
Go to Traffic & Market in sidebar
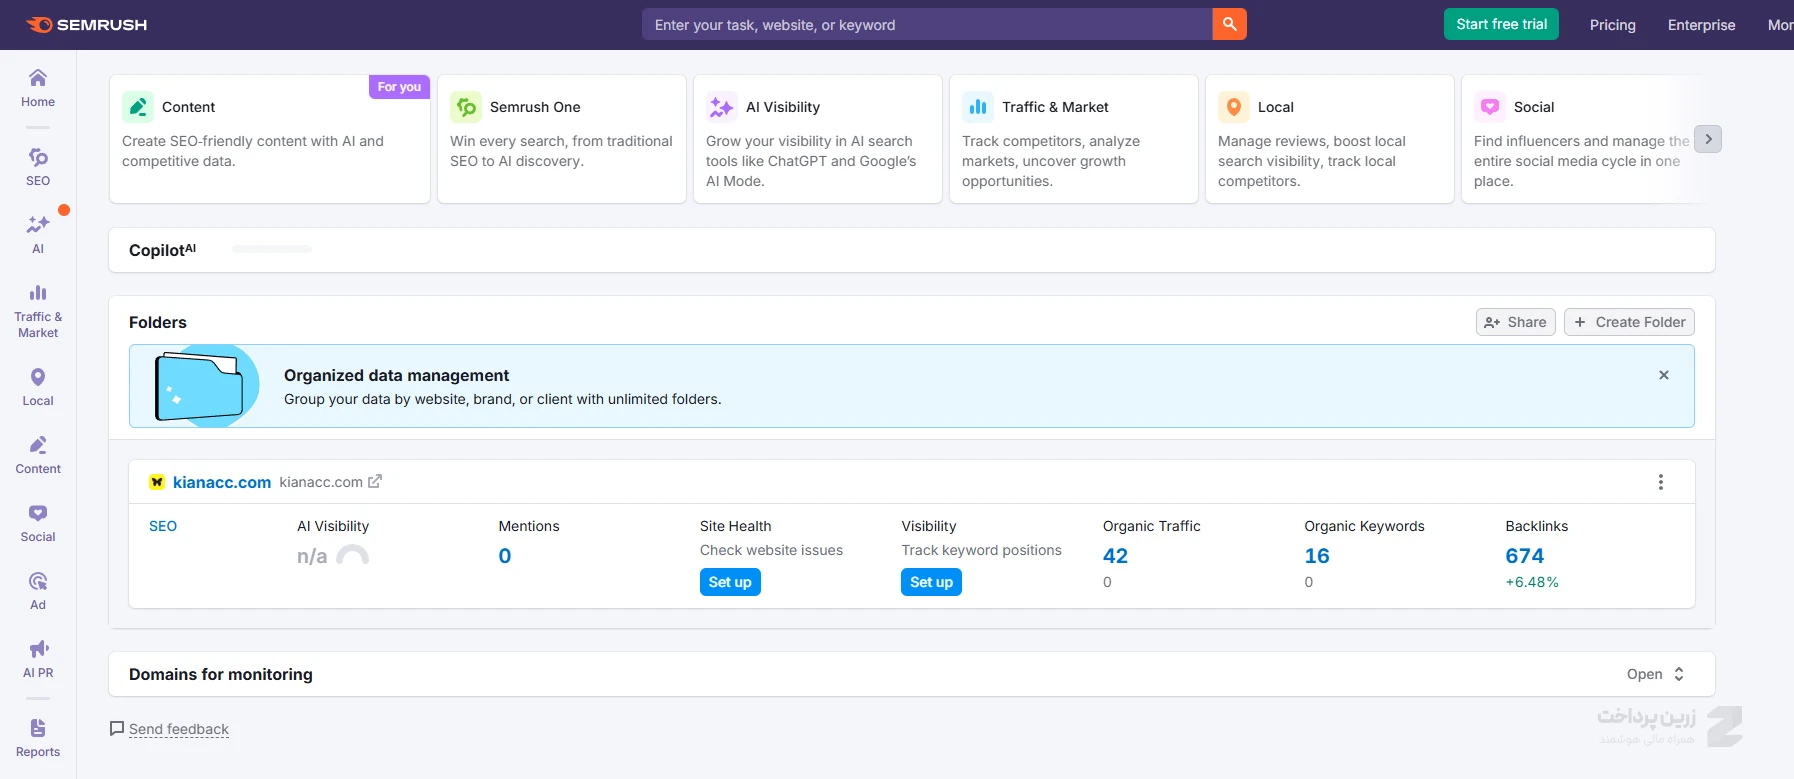(38, 311)
